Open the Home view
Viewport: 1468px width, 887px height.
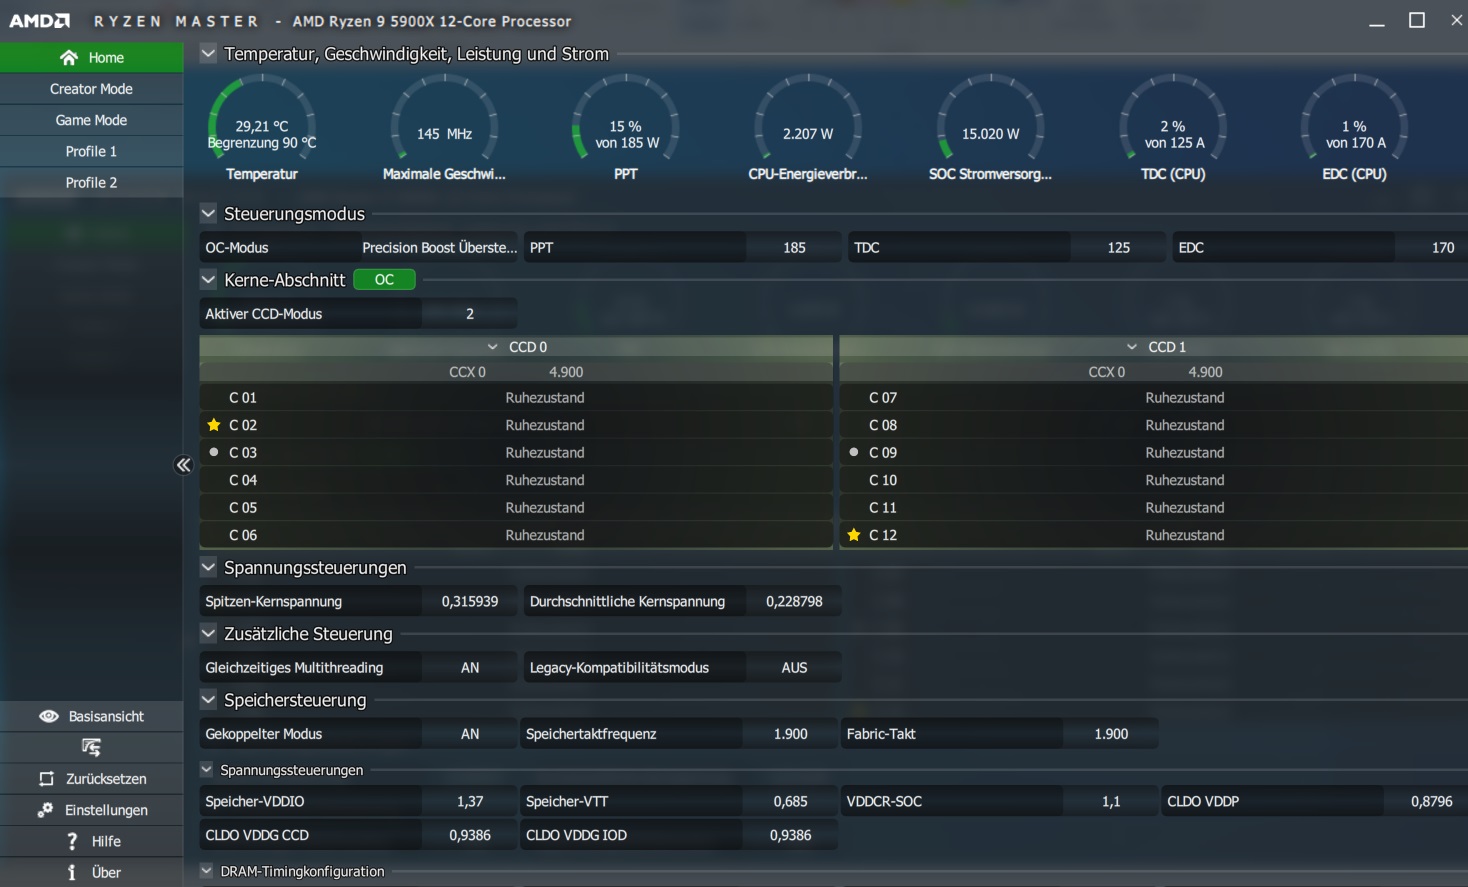(91, 57)
